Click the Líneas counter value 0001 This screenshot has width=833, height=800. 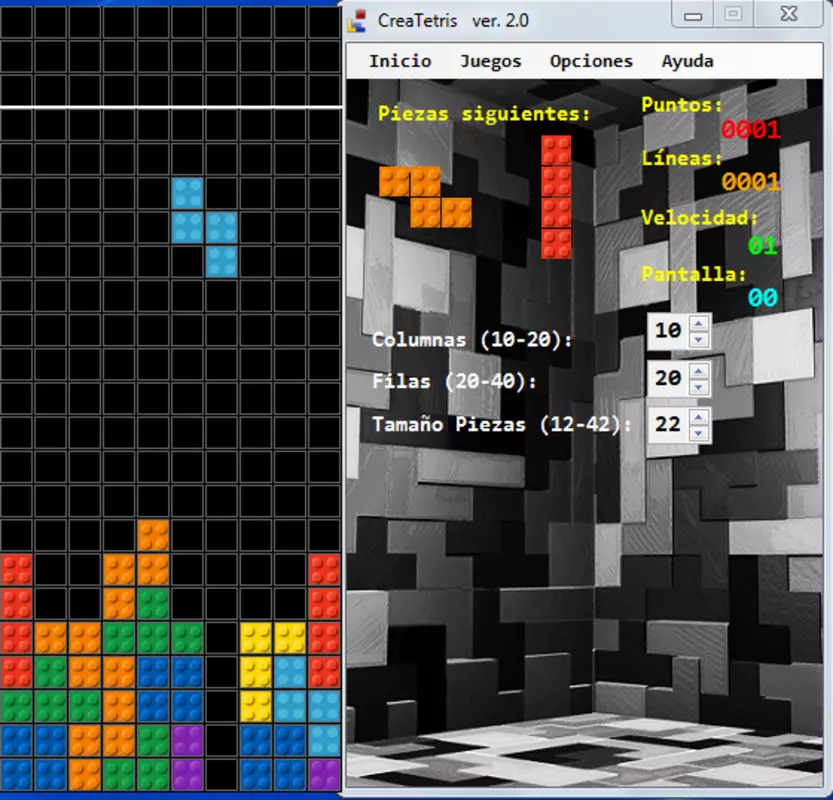coord(751,182)
